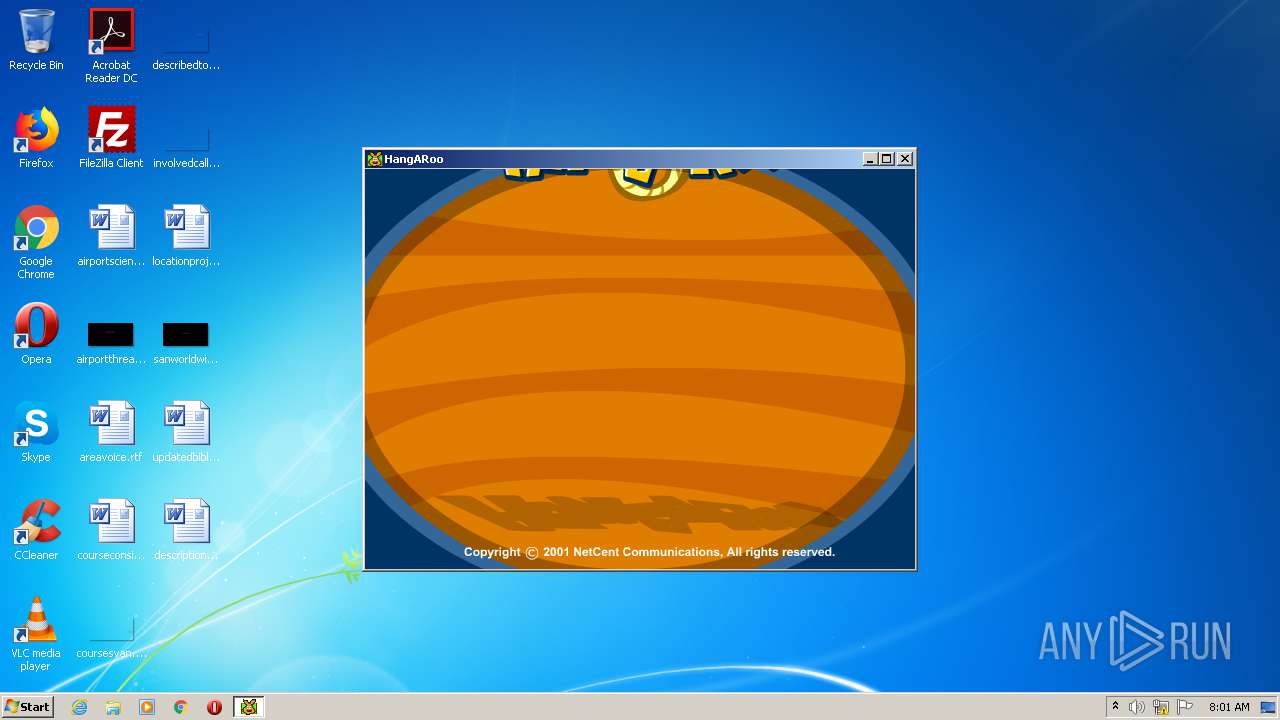Open Internet Explorer from the taskbar
The height and width of the screenshot is (720, 1280).
[x=79, y=707]
